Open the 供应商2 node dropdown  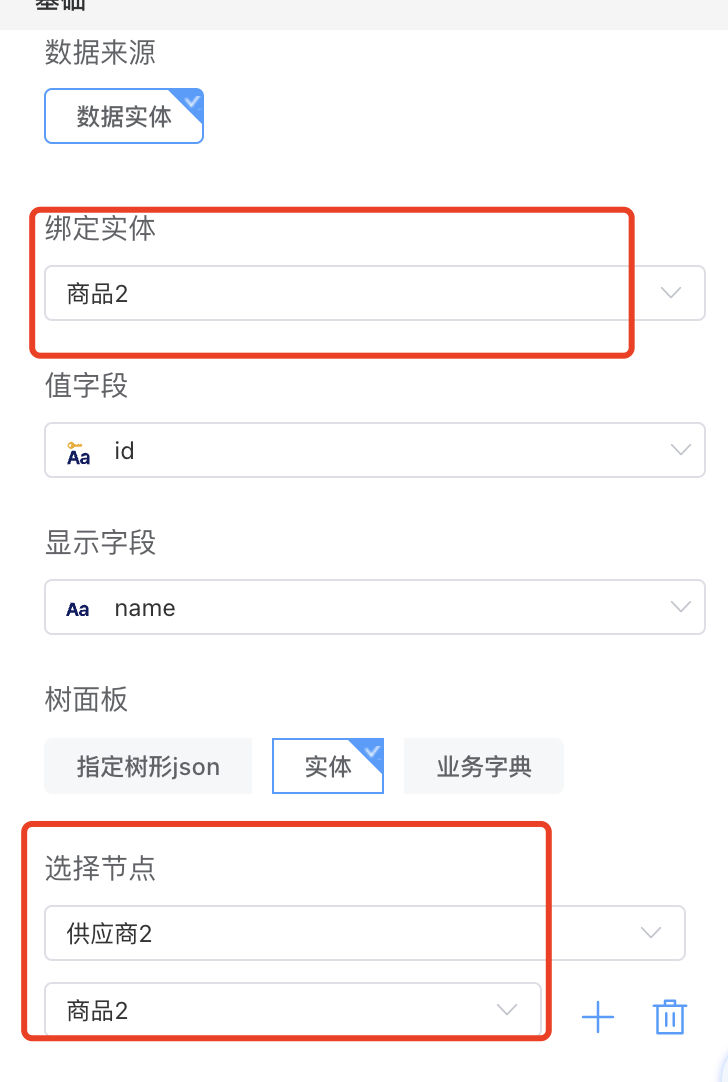[340, 933]
